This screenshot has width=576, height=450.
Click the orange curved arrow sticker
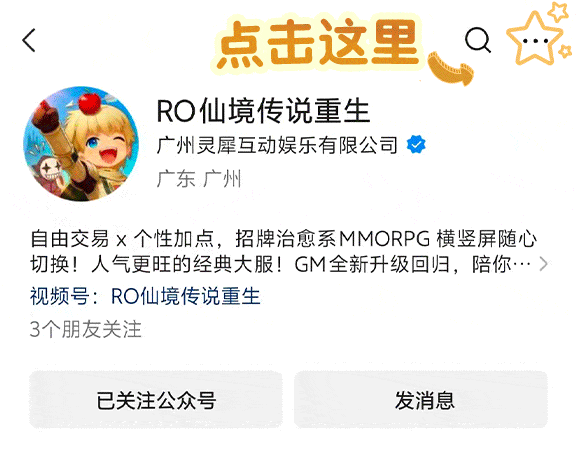(x=451, y=69)
